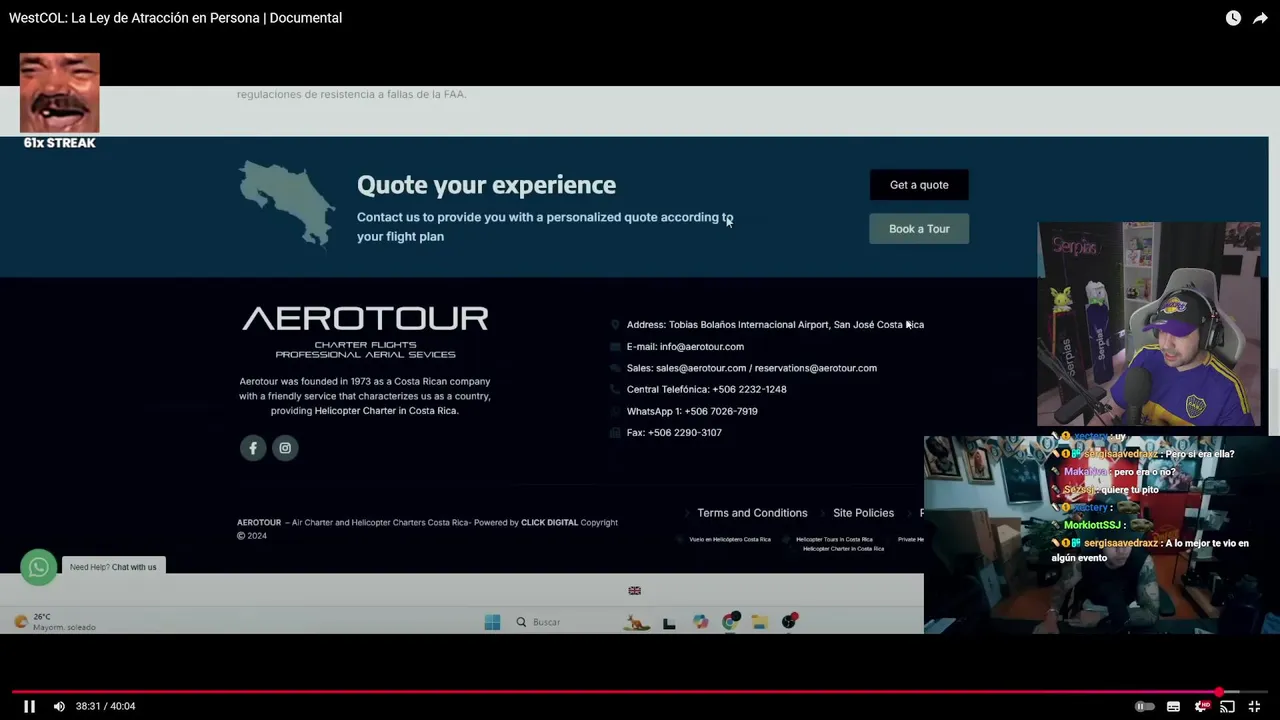
Task: Toggle the autoplay switch
Action: tap(1144, 706)
